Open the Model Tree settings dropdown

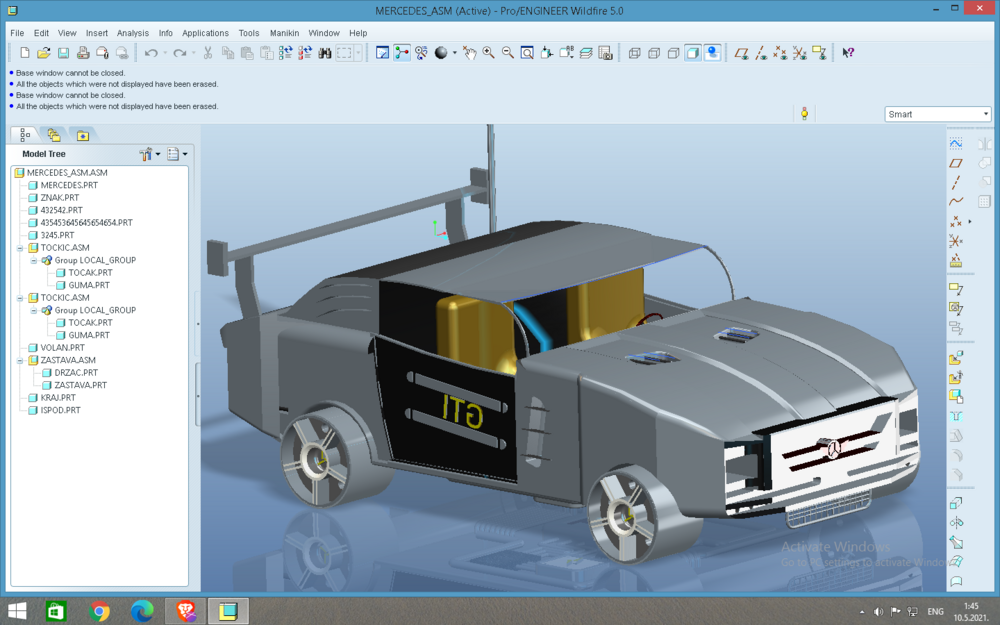tap(150, 154)
